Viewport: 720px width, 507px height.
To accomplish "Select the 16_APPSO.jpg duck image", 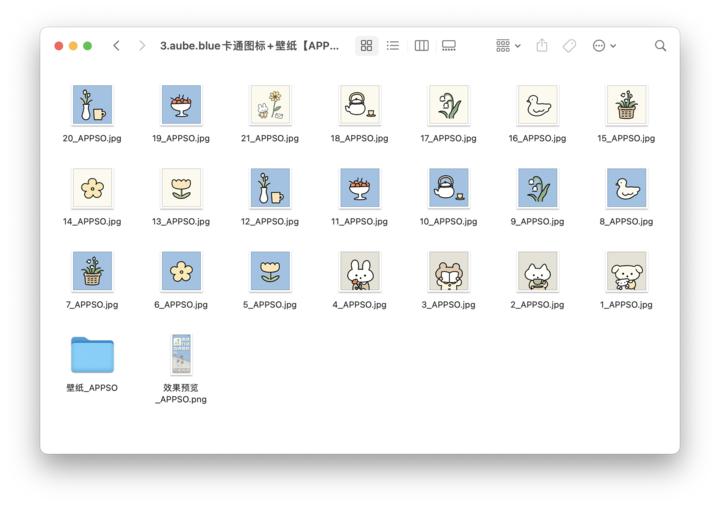I will coord(537,105).
